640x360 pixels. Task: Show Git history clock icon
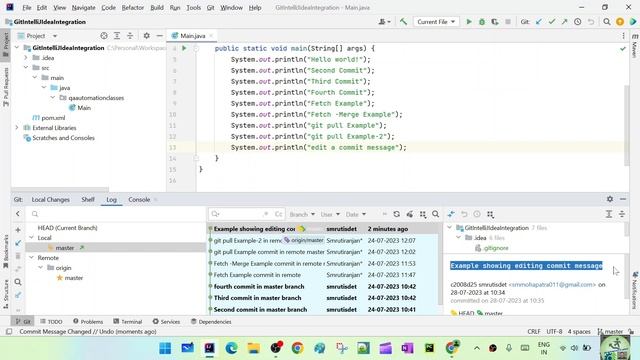tap(578, 22)
